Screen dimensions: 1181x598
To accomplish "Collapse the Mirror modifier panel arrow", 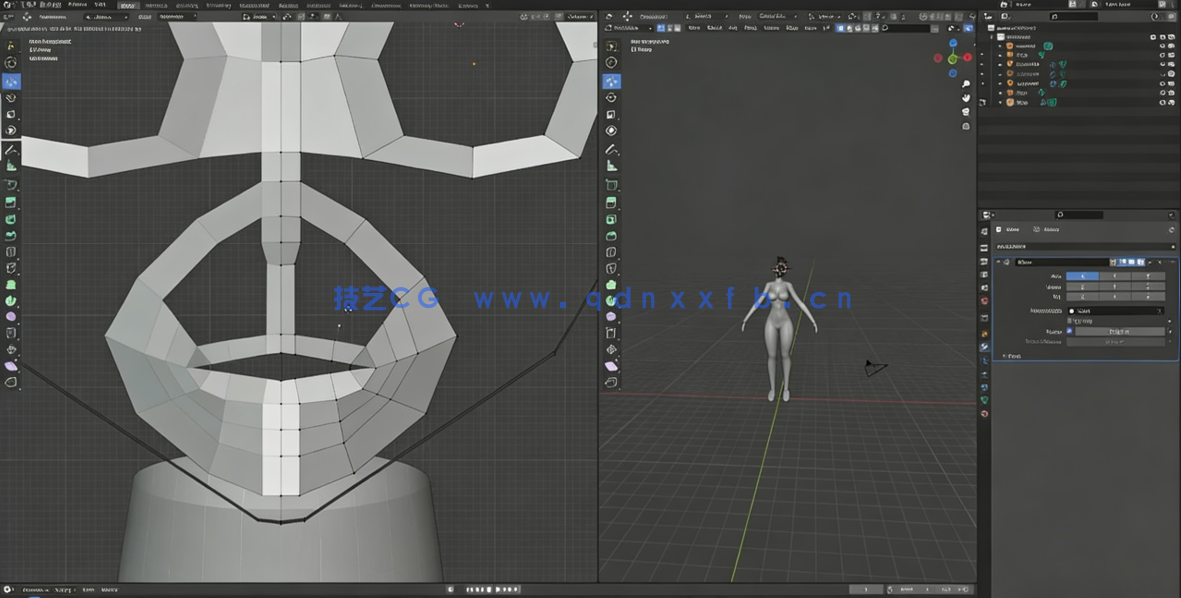I will click(998, 262).
